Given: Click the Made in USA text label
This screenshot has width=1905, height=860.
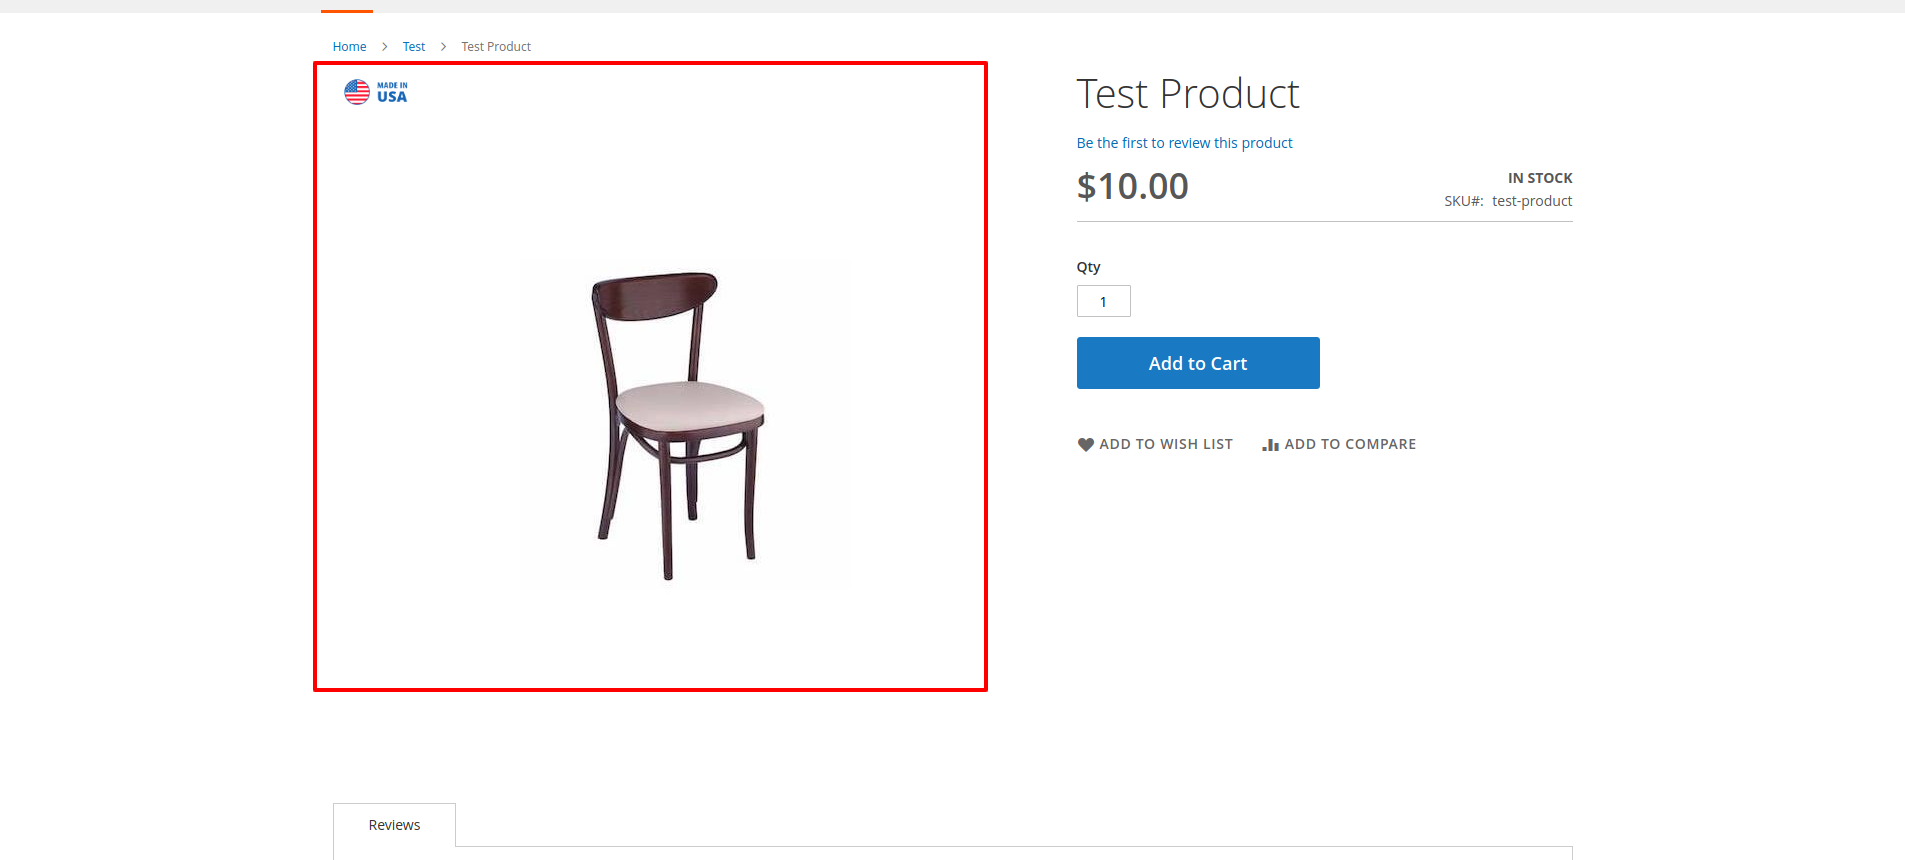Looking at the screenshot, I should 392,93.
